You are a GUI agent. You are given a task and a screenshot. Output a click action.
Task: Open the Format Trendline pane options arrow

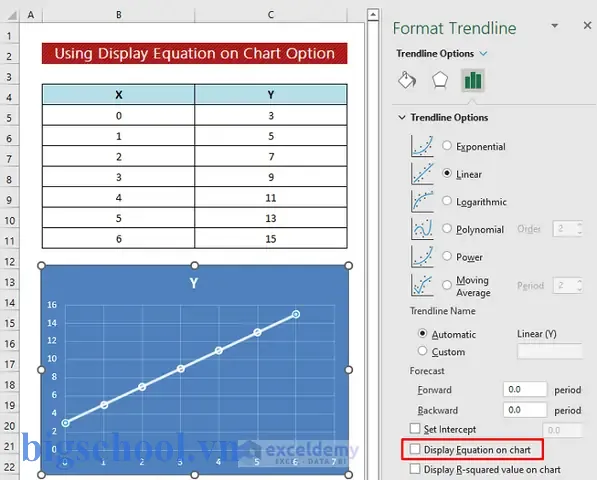(555, 26)
